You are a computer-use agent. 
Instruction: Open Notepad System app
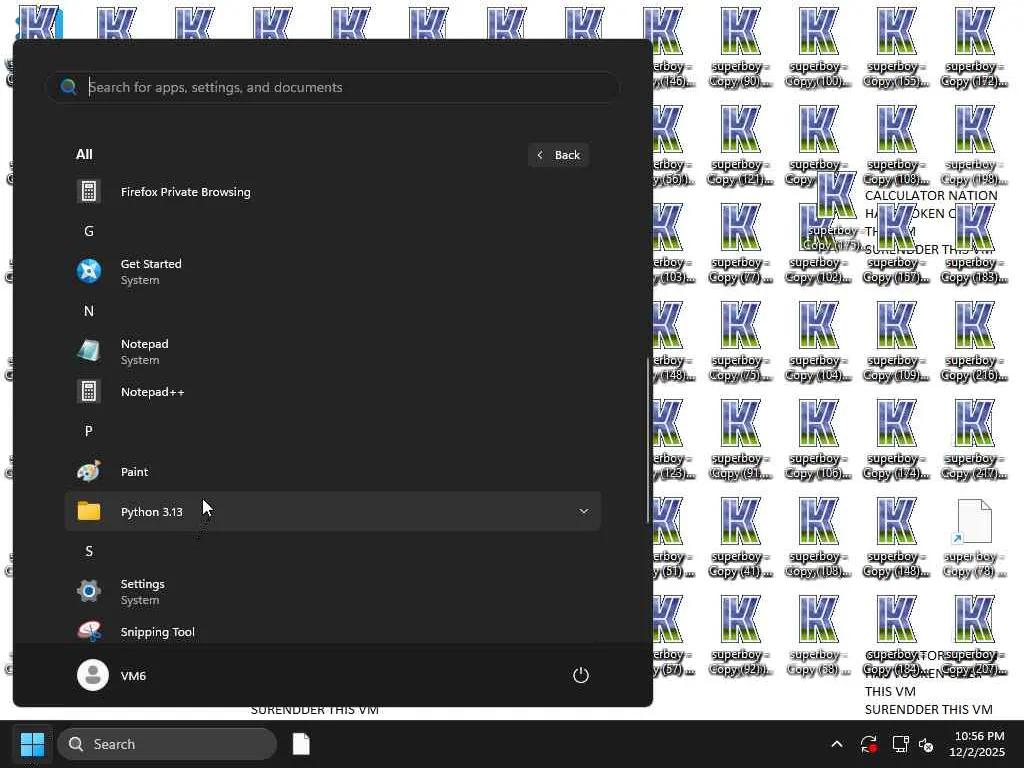[x=332, y=351]
